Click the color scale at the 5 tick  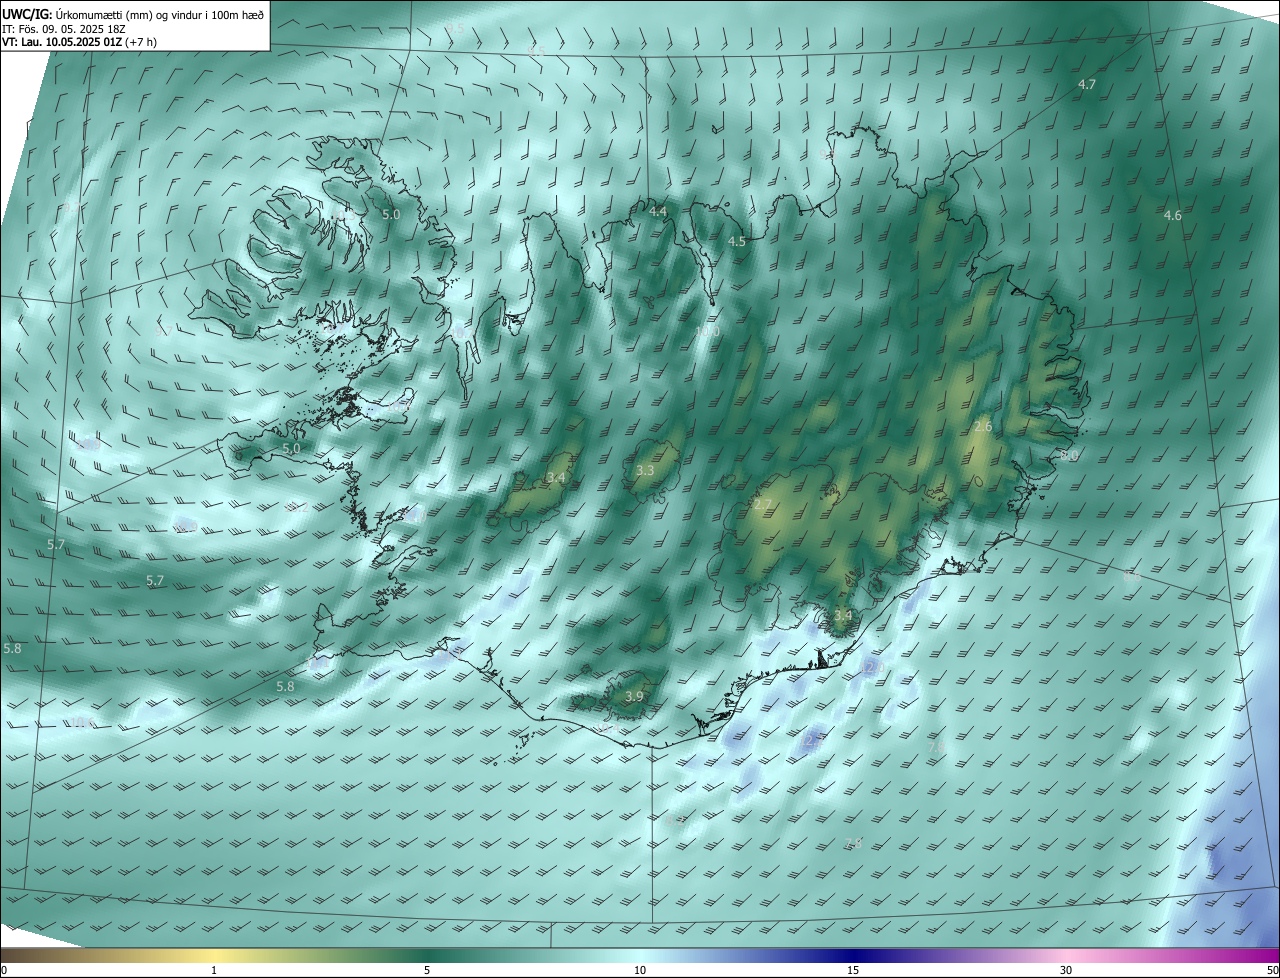(427, 970)
